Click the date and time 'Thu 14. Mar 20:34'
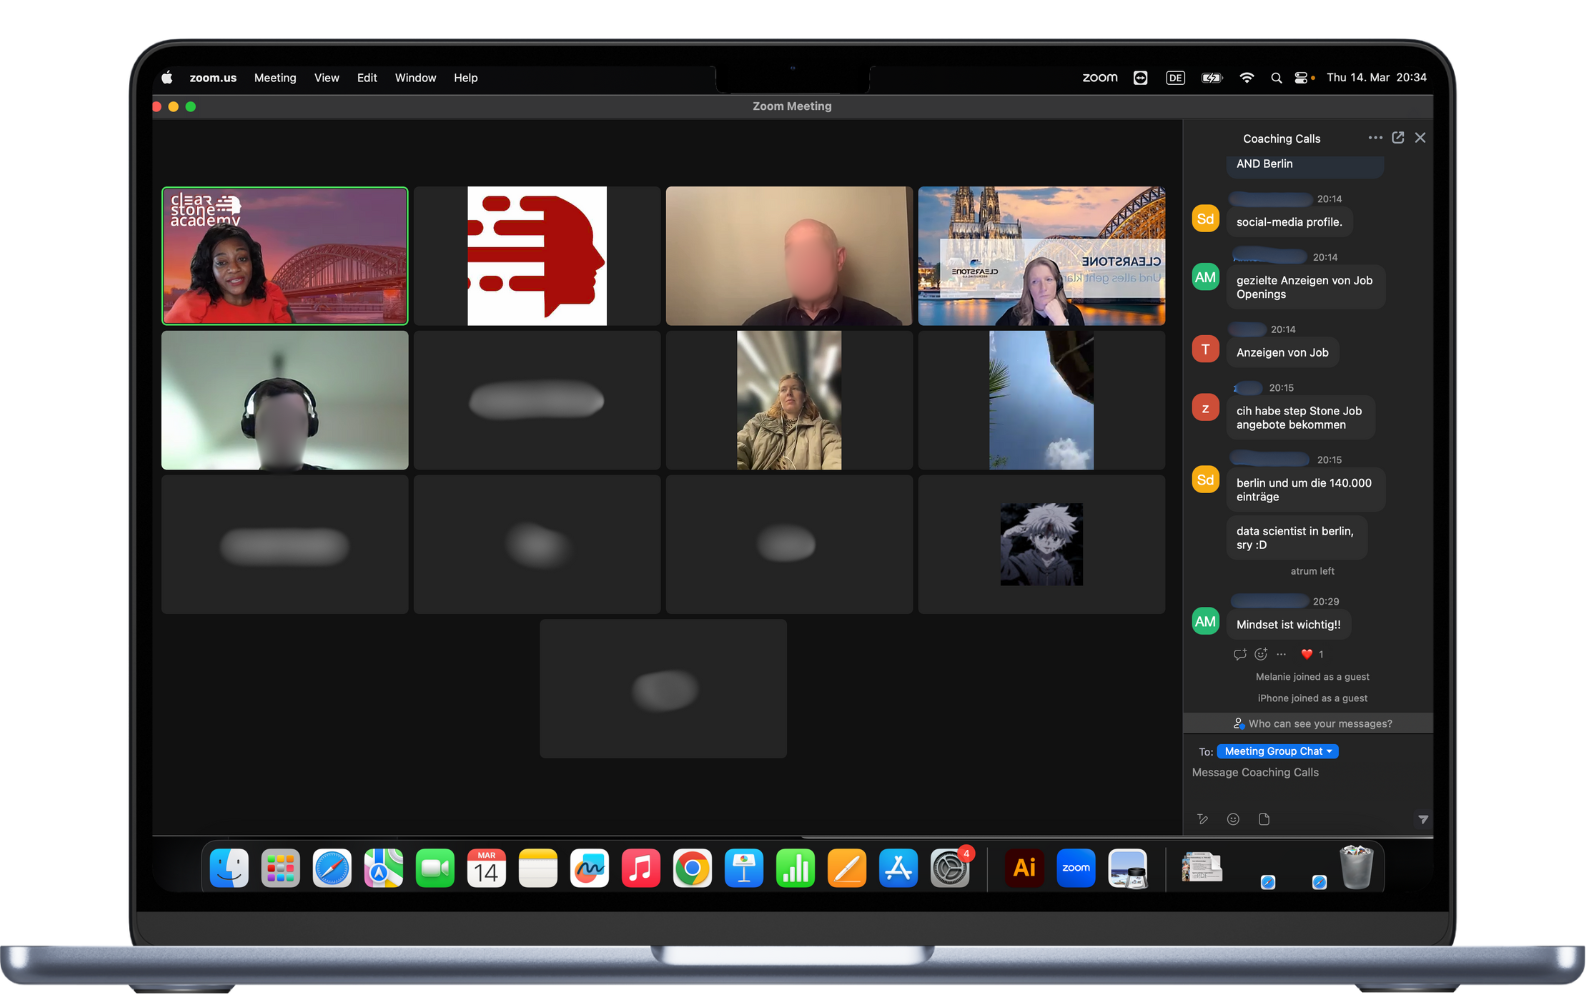The width and height of the screenshot is (1594, 1000). click(x=1377, y=78)
